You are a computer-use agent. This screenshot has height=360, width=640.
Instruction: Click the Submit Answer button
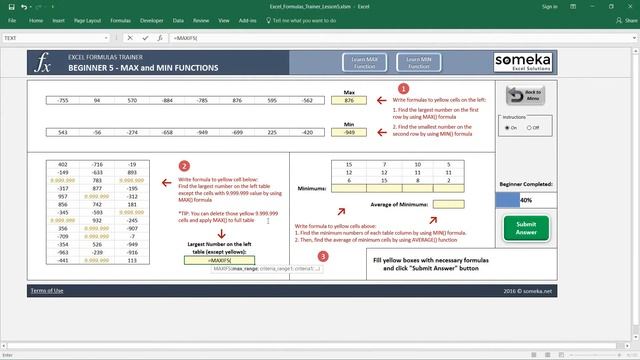(x=526, y=228)
